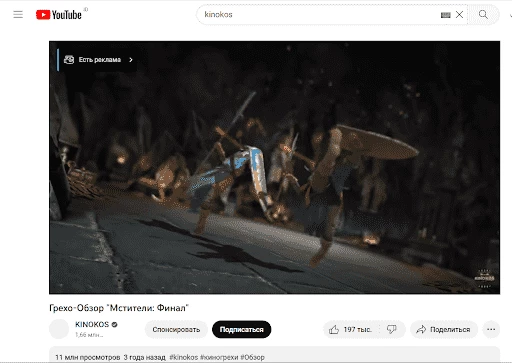Go to YouTube home via logo
Viewport: 512px width, 363px height.
59,15
